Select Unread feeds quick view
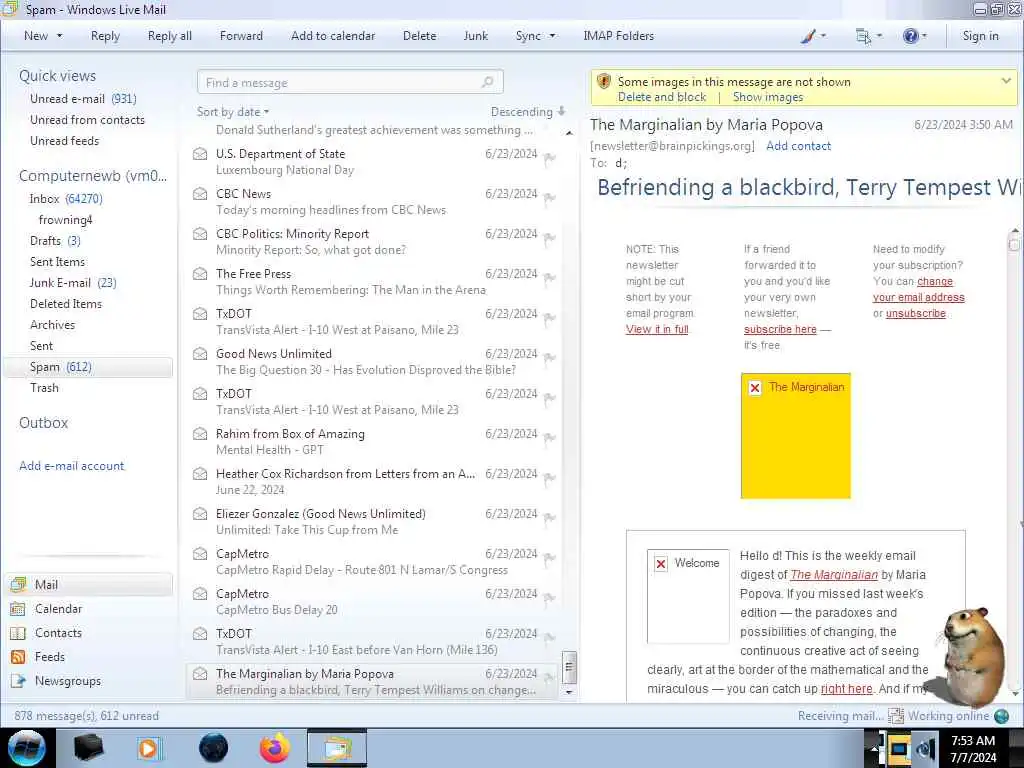1024x768 pixels. [x=64, y=140]
